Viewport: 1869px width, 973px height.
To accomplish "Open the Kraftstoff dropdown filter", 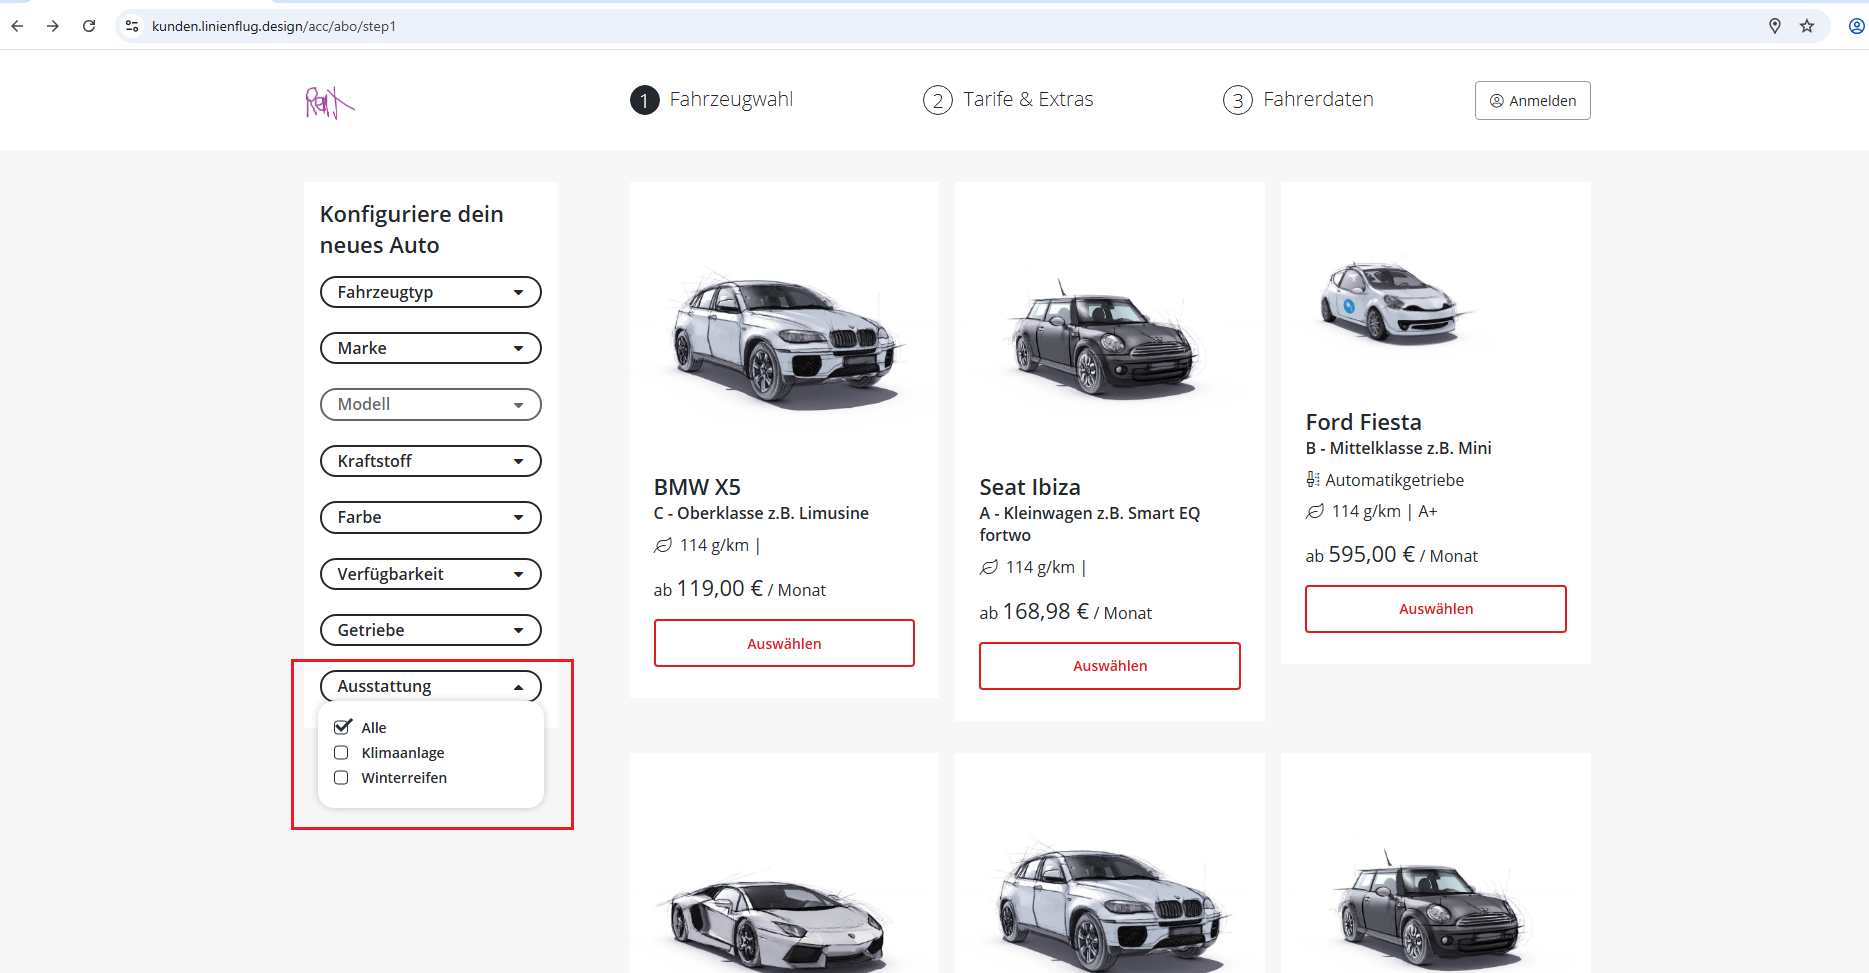I will point(430,461).
